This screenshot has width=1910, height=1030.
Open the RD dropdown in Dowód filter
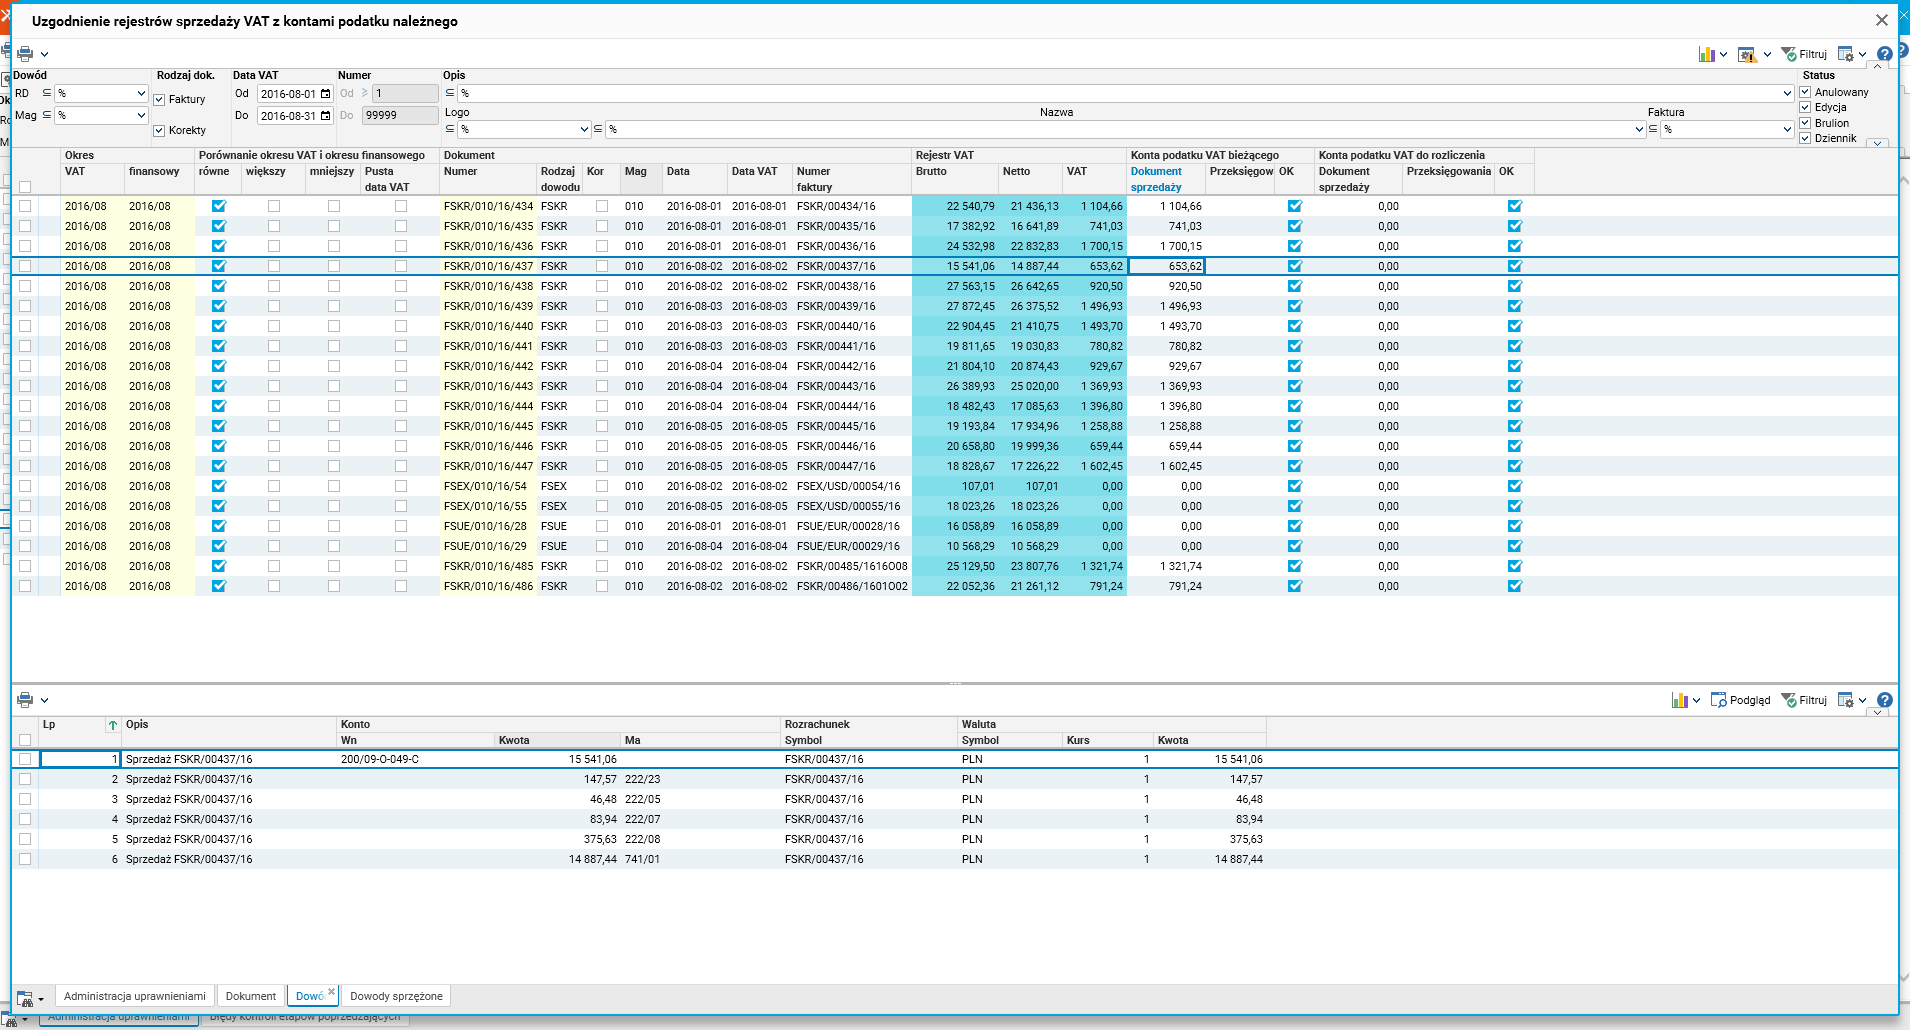point(140,94)
